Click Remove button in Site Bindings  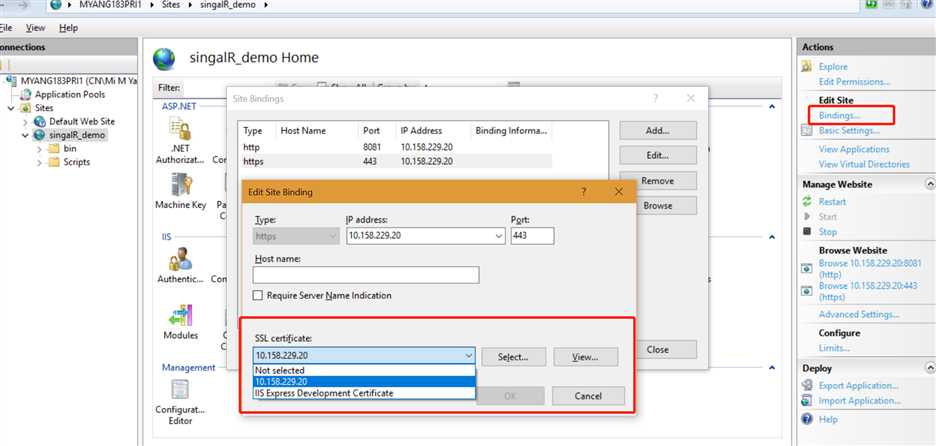click(x=658, y=180)
